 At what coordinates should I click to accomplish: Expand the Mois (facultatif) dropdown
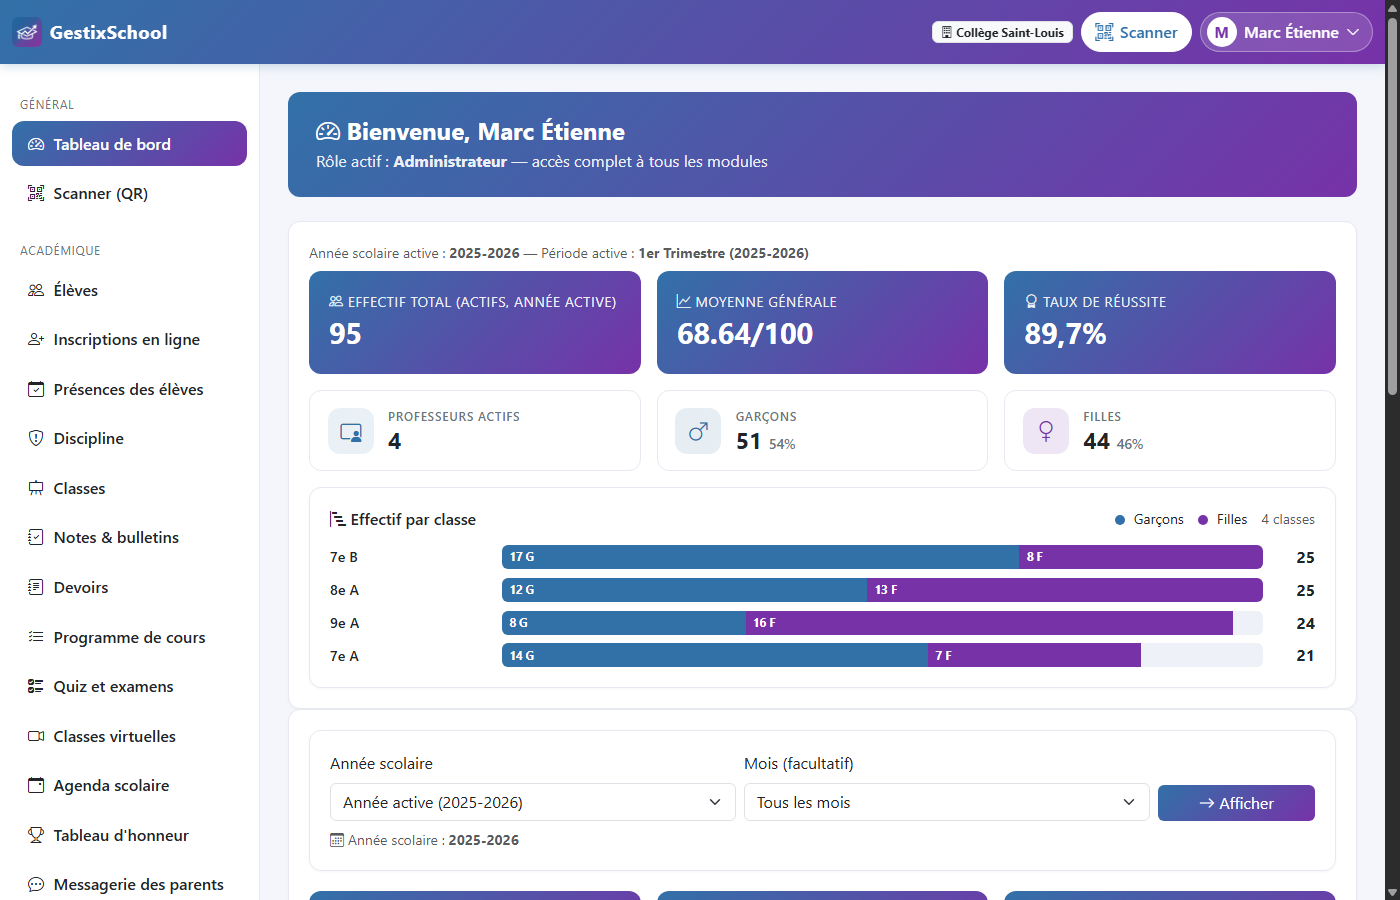tap(947, 802)
